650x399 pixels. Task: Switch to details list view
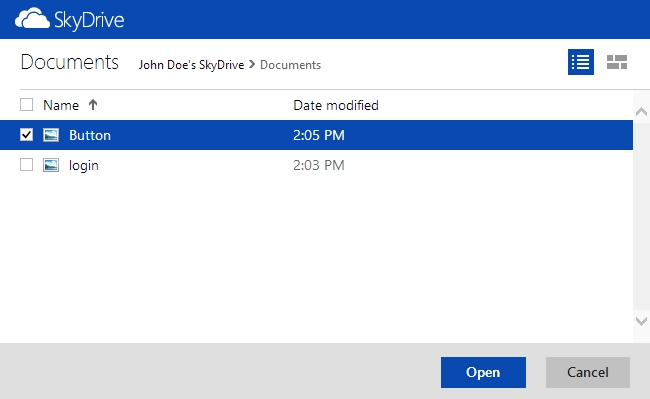tap(580, 62)
